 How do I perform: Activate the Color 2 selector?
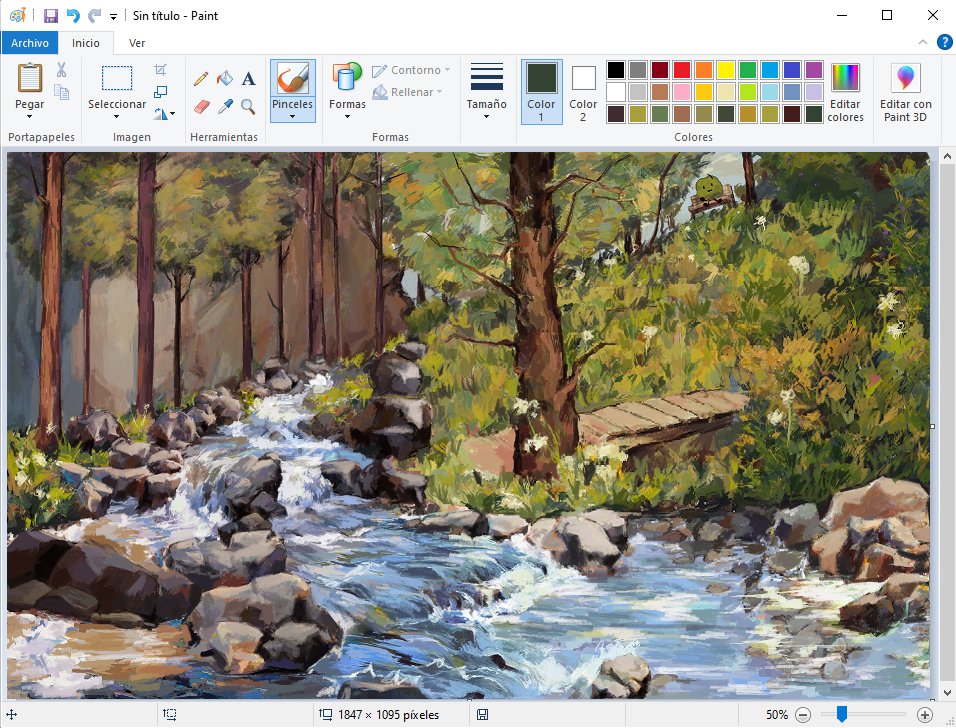(x=583, y=92)
